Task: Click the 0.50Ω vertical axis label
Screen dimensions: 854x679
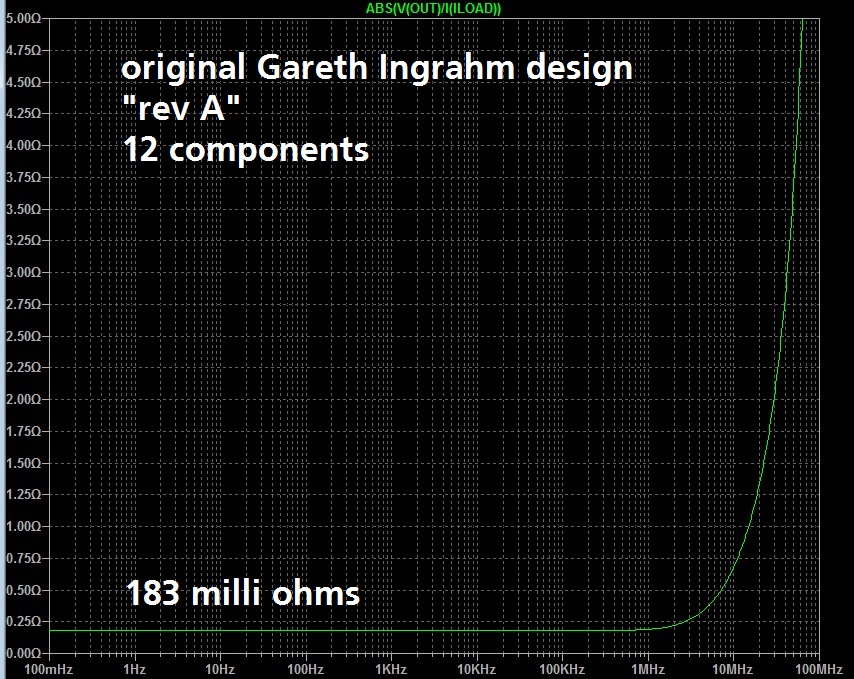Action: point(23,590)
